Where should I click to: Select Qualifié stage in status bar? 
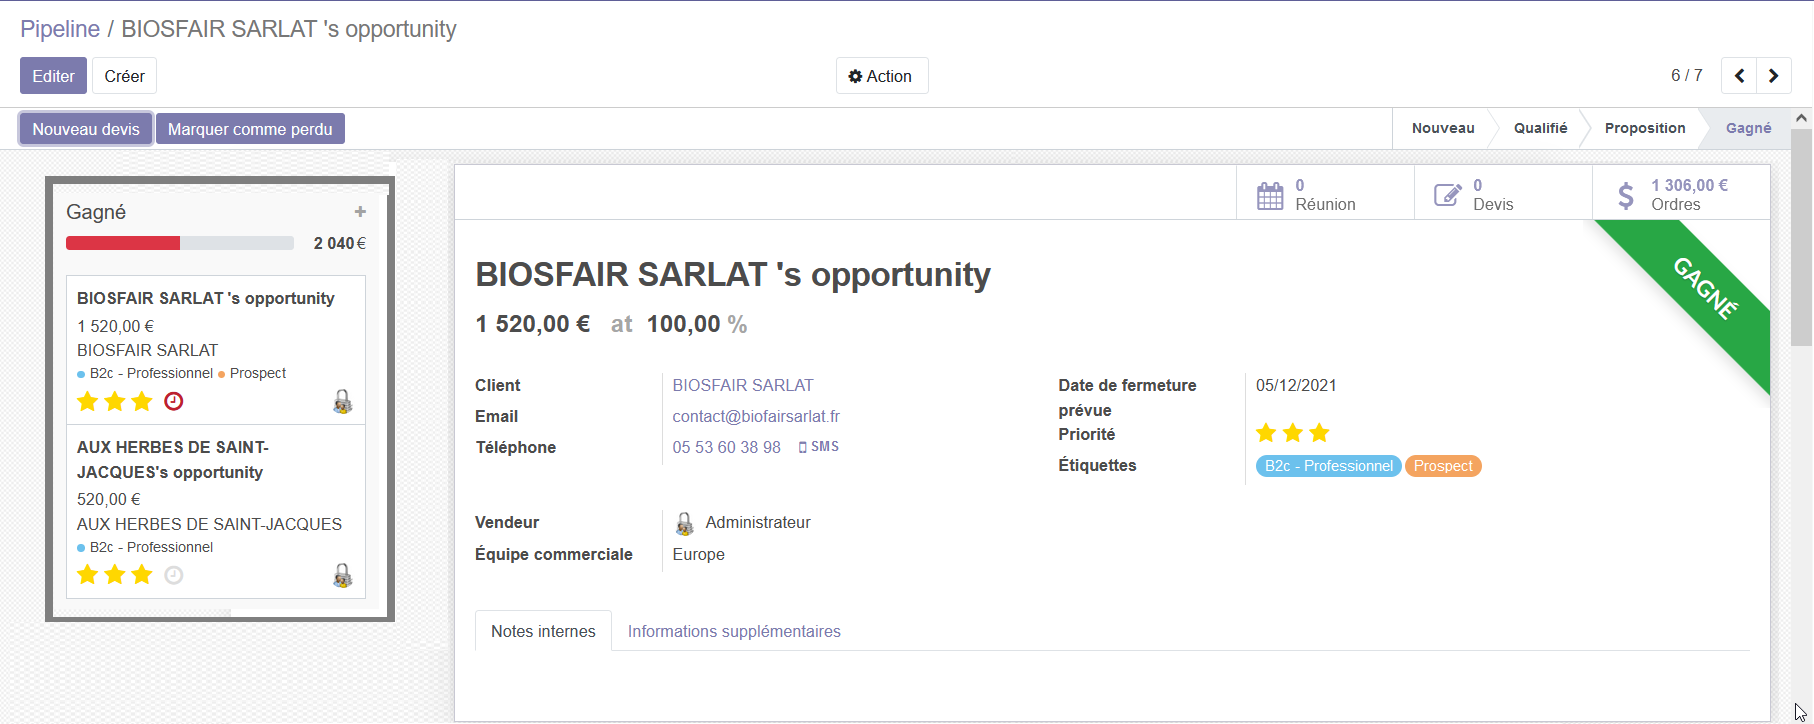[x=1540, y=128]
